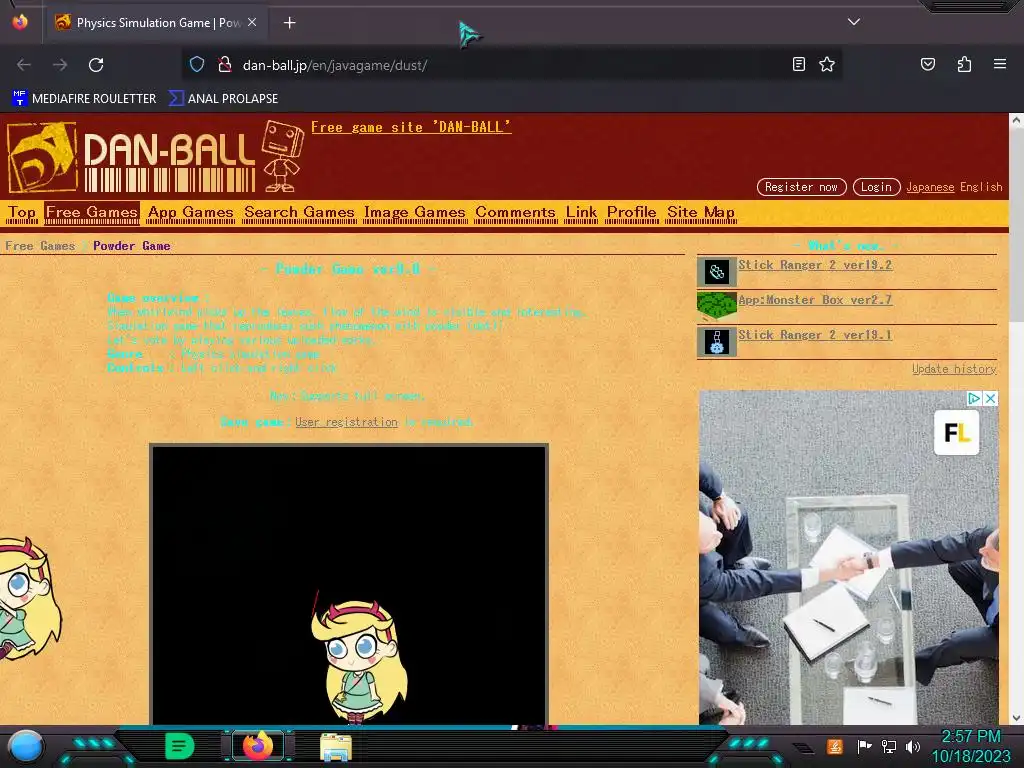The image size is (1024, 768).
Task: Switch language to English
Action: pos(981,187)
